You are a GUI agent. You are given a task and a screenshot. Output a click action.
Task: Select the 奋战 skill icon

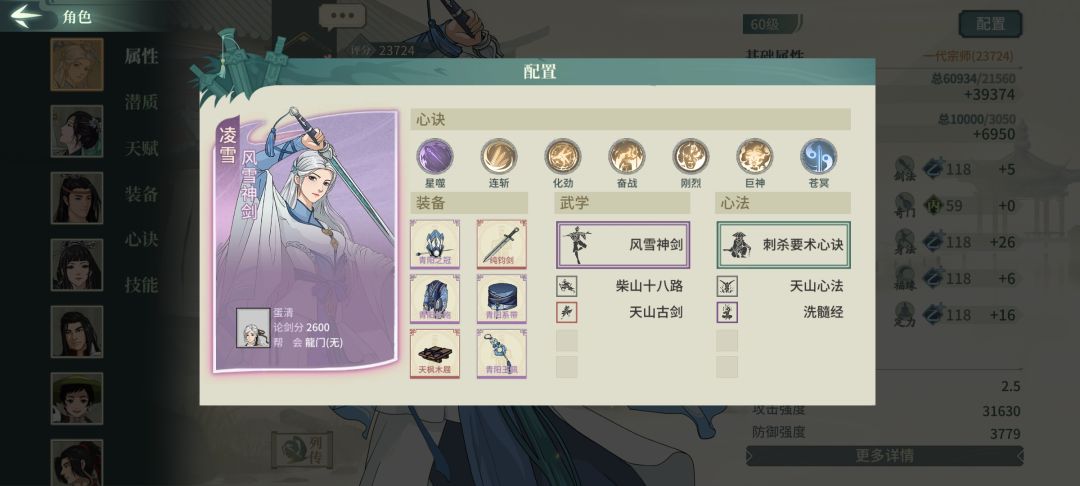(x=627, y=156)
